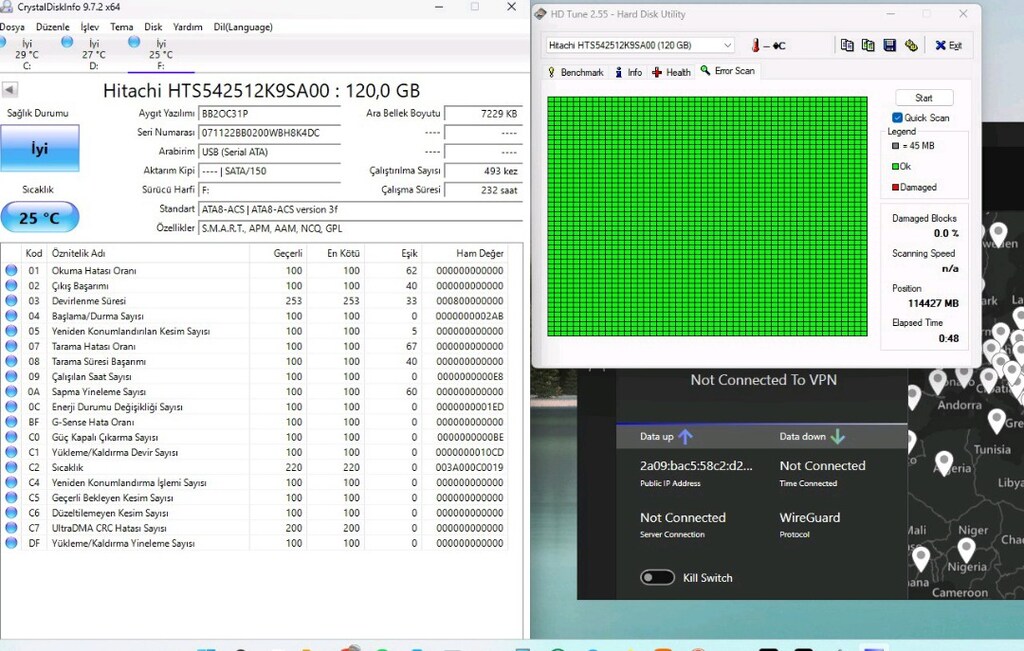1024x651 pixels.
Task: Click raw value 003A000C0019
Action: point(469,468)
